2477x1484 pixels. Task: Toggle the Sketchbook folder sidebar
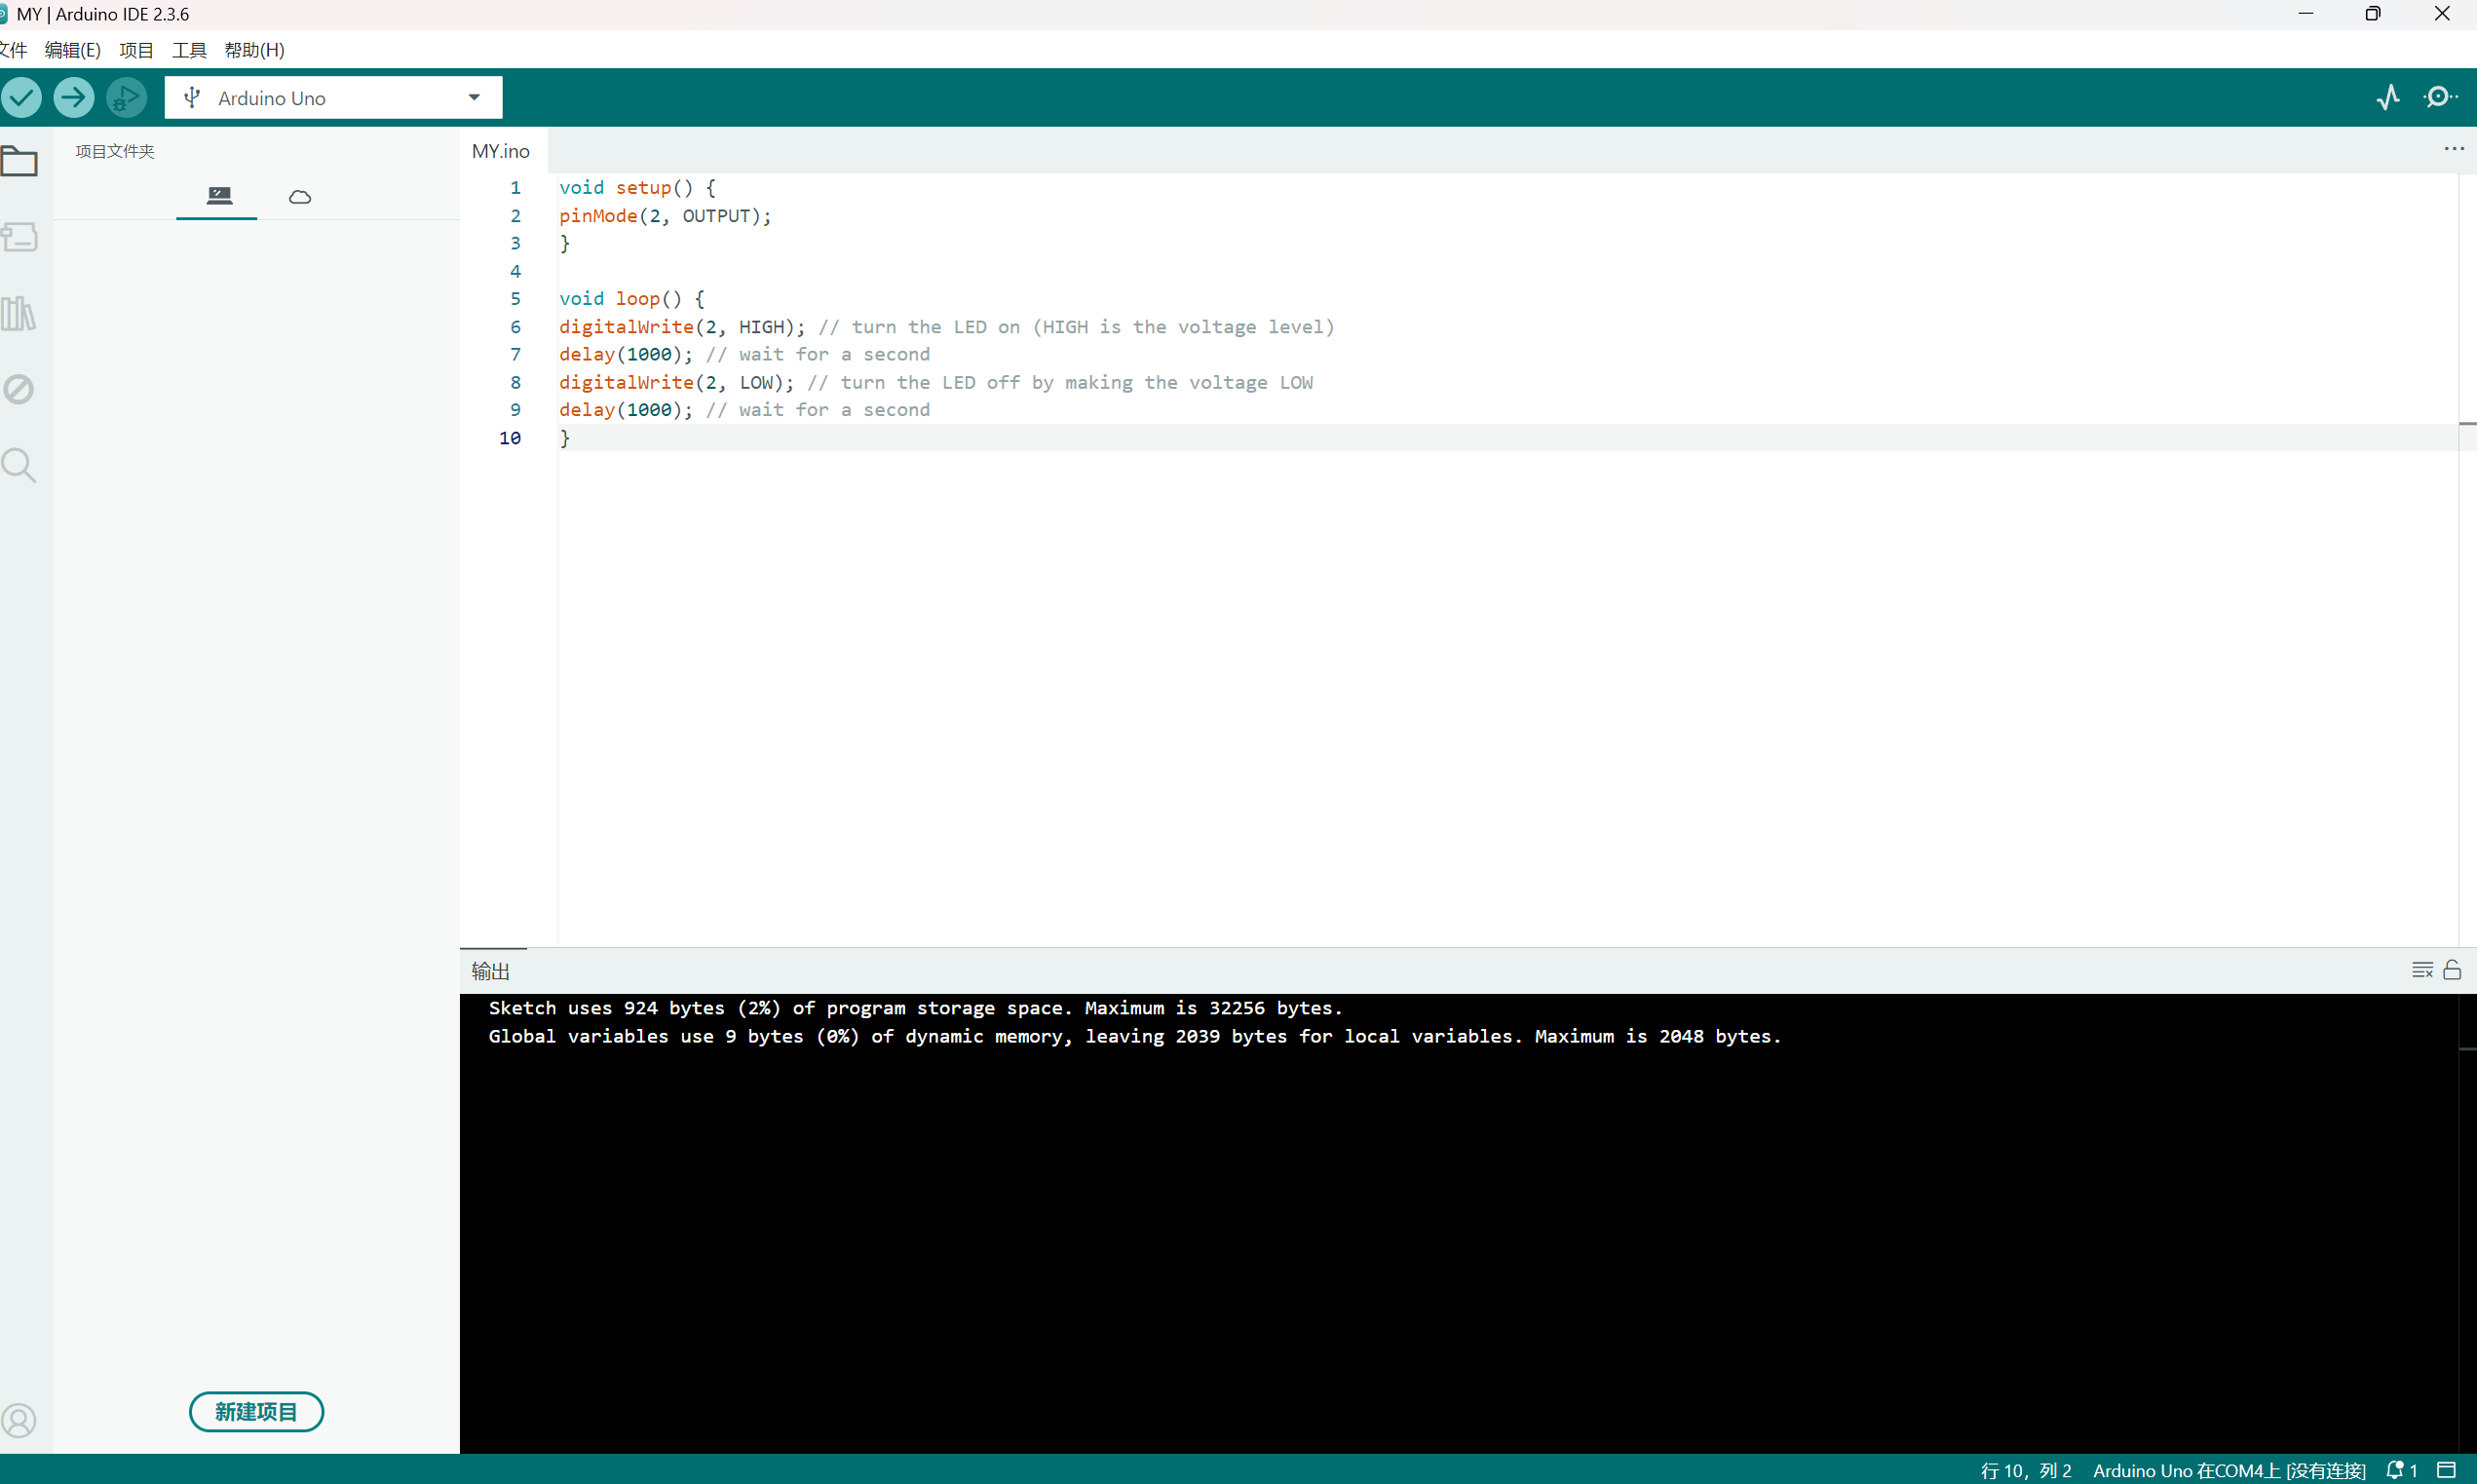tap(20, 161)
